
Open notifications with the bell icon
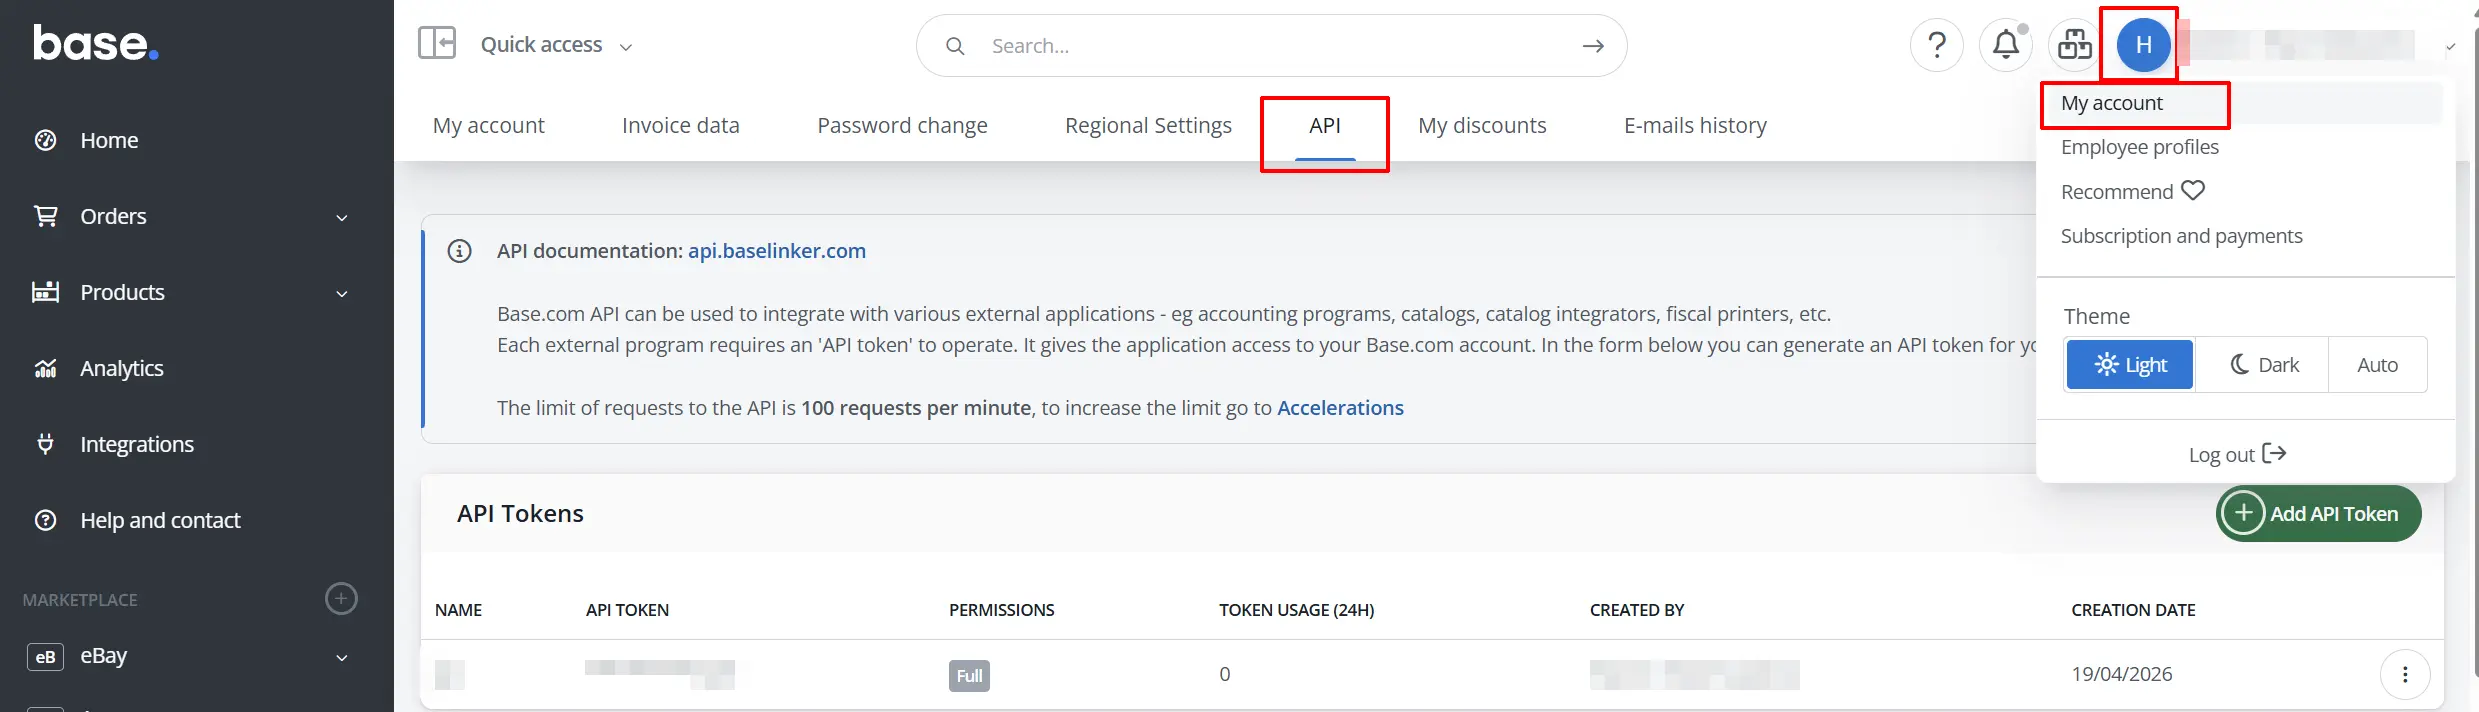(x=2006, y=45)
